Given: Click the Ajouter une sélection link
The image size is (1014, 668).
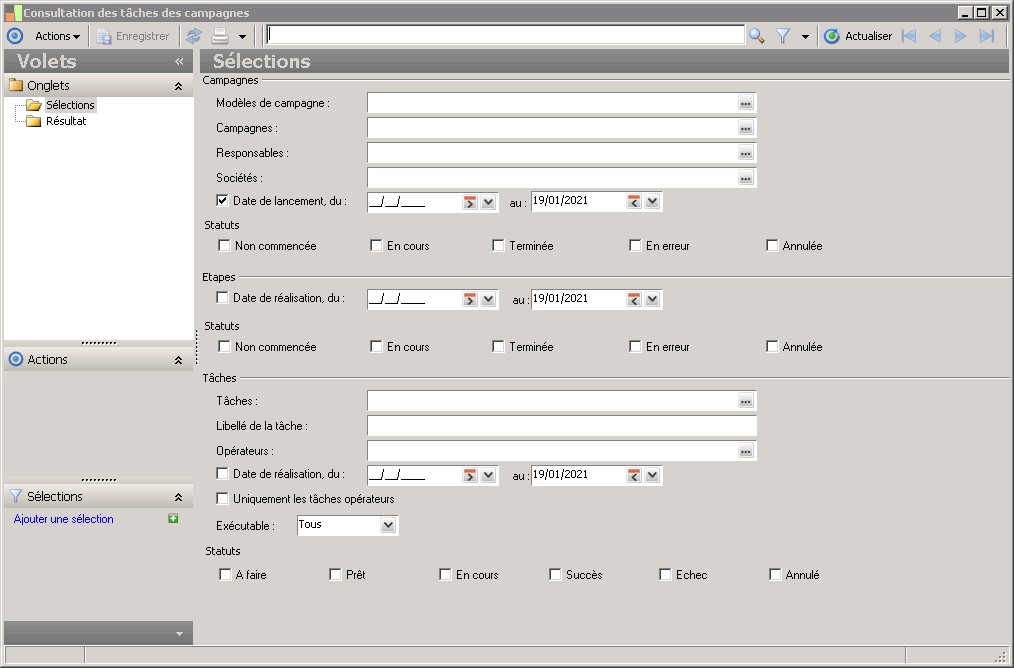Looking at the screenshot, I should (x=64, y=519).
